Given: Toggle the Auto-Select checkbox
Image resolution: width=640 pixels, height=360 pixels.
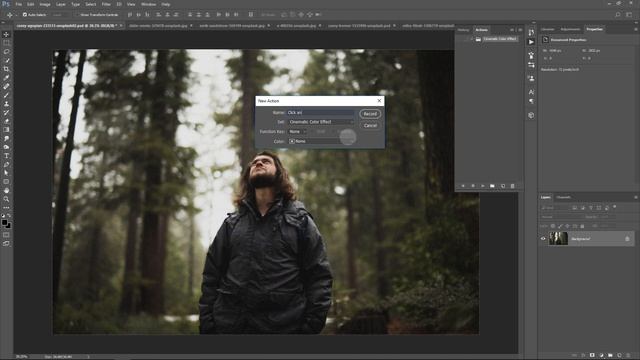Looking at the screenshot, I should pos(25,15).
